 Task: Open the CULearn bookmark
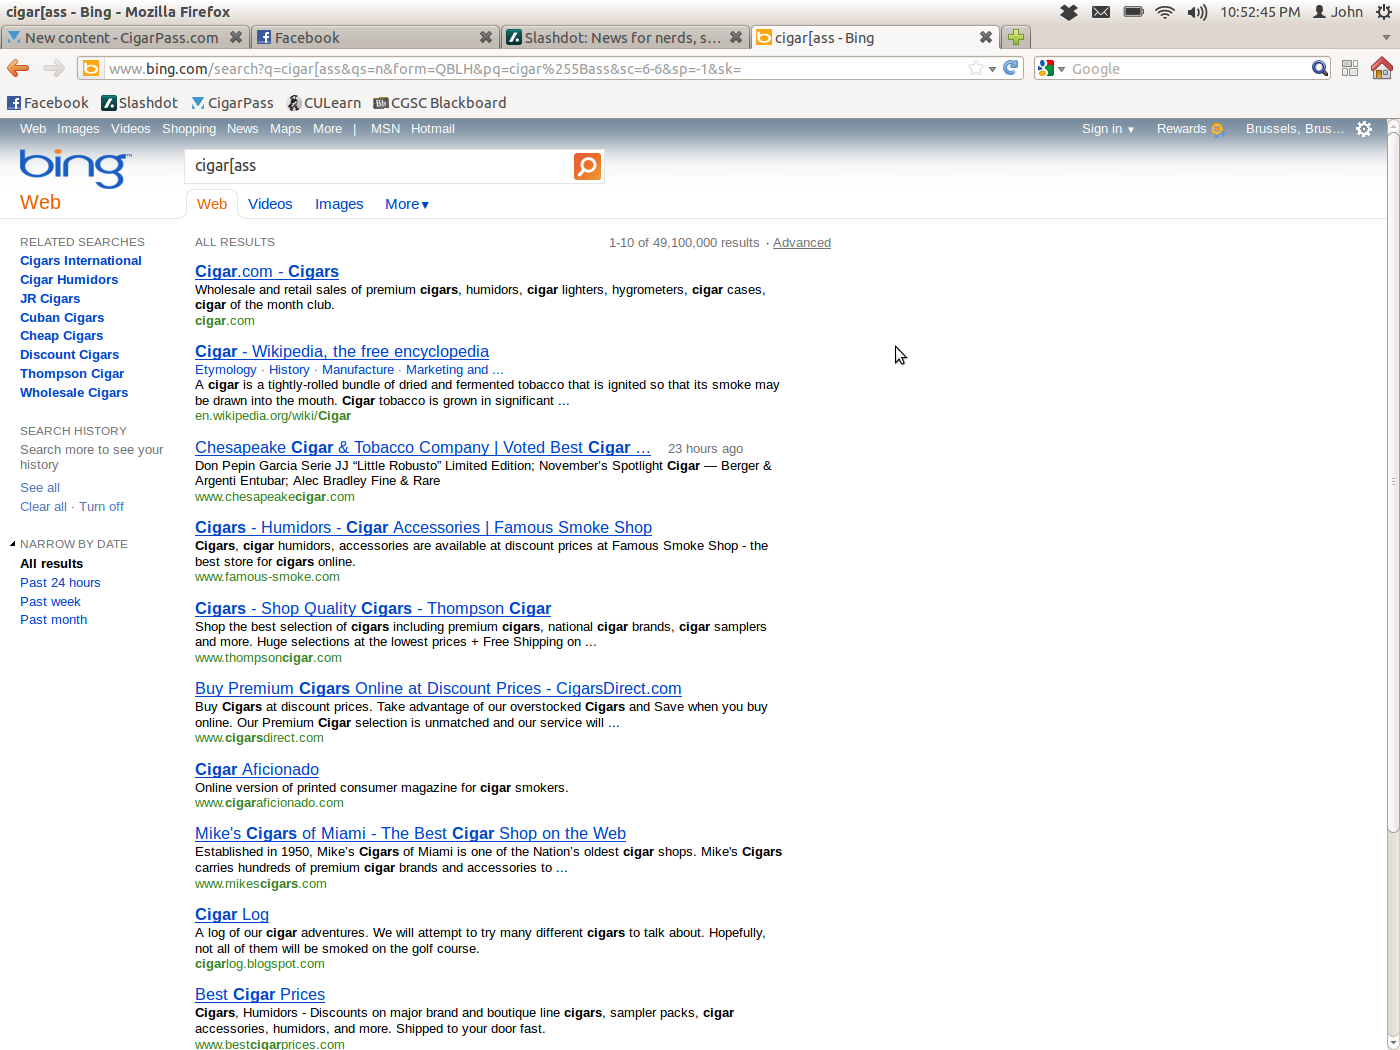(x=324, y=103)
